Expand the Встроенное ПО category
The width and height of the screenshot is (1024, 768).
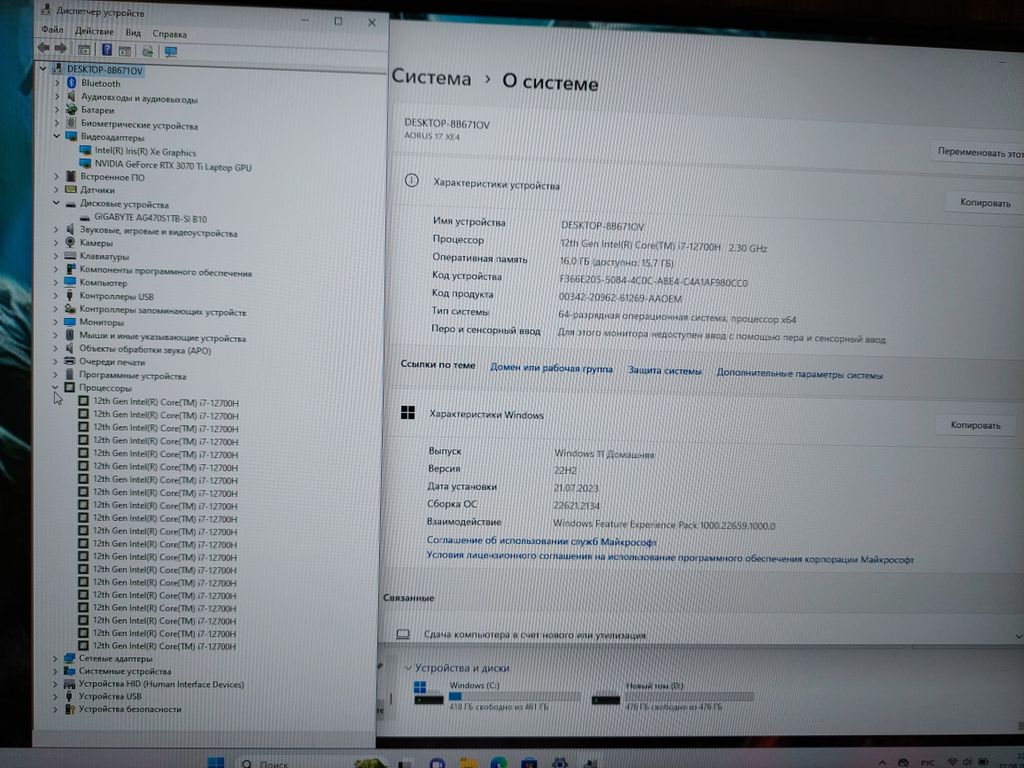tap(57, 176)
